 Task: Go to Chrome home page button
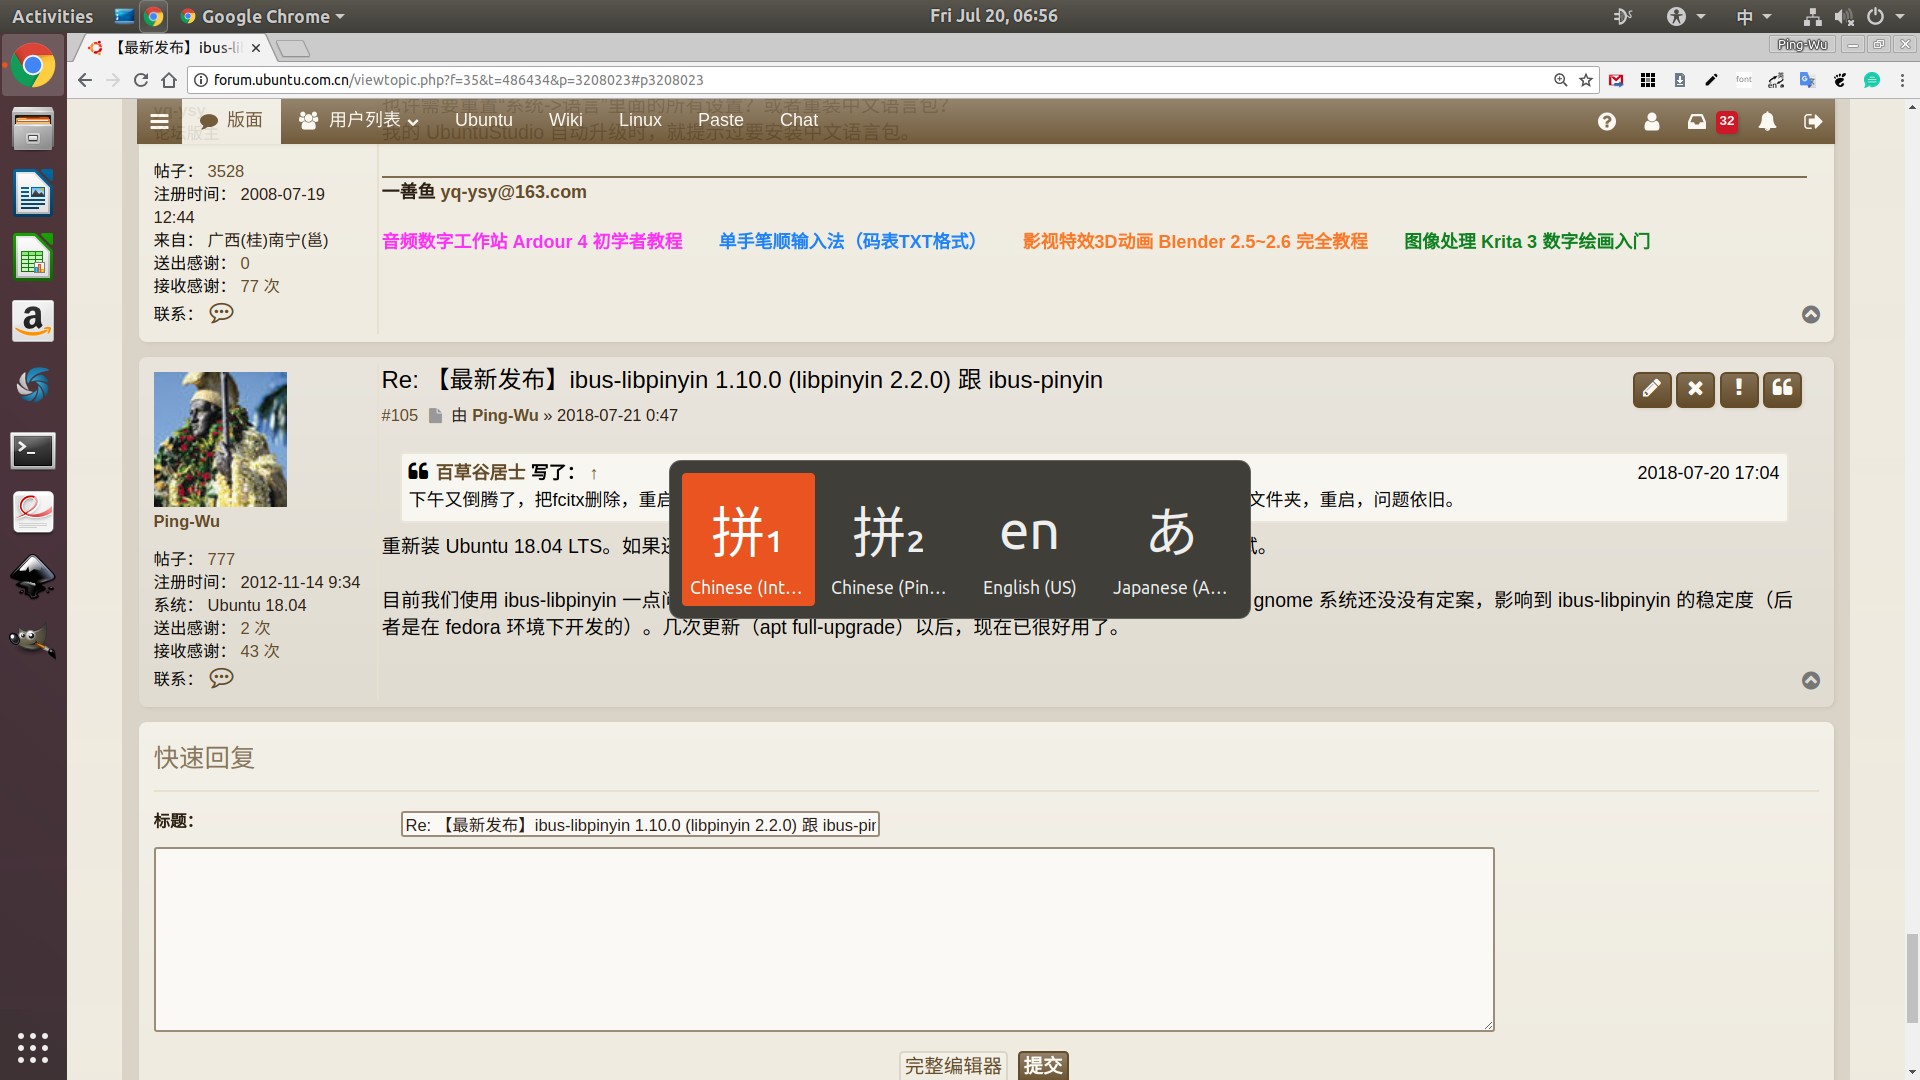(169, 80)
